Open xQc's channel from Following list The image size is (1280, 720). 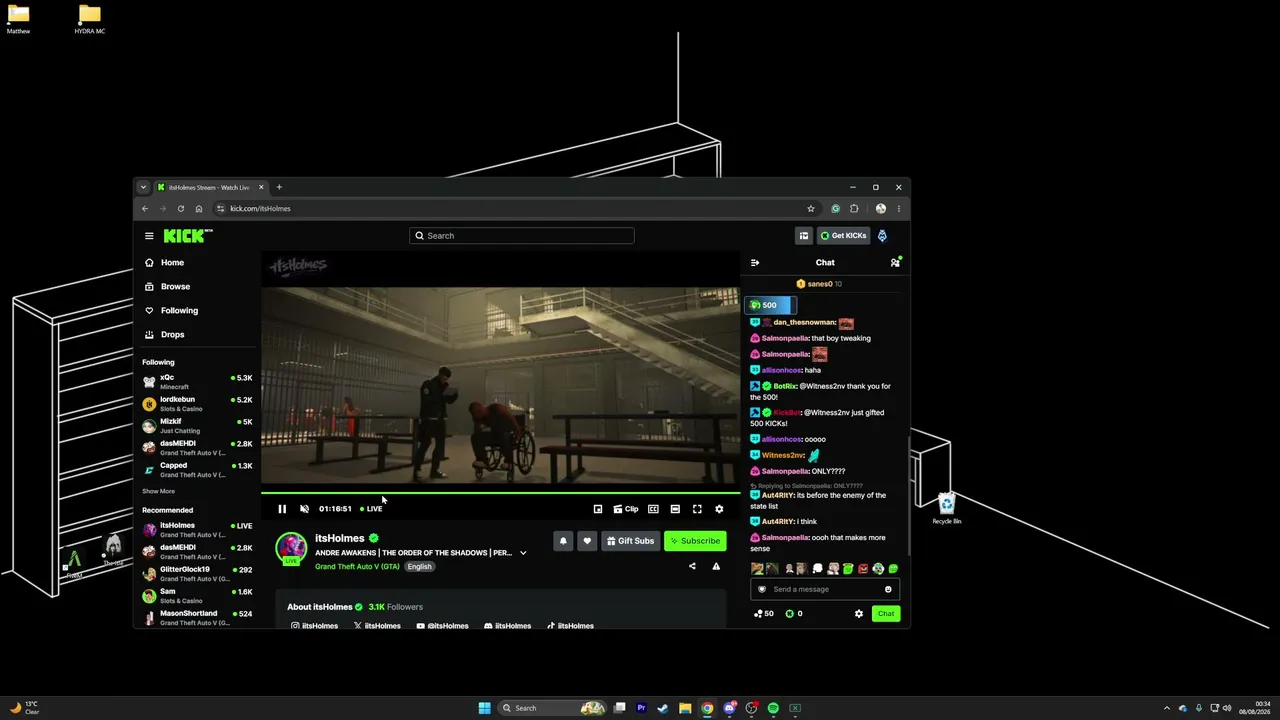pos(197,381)
